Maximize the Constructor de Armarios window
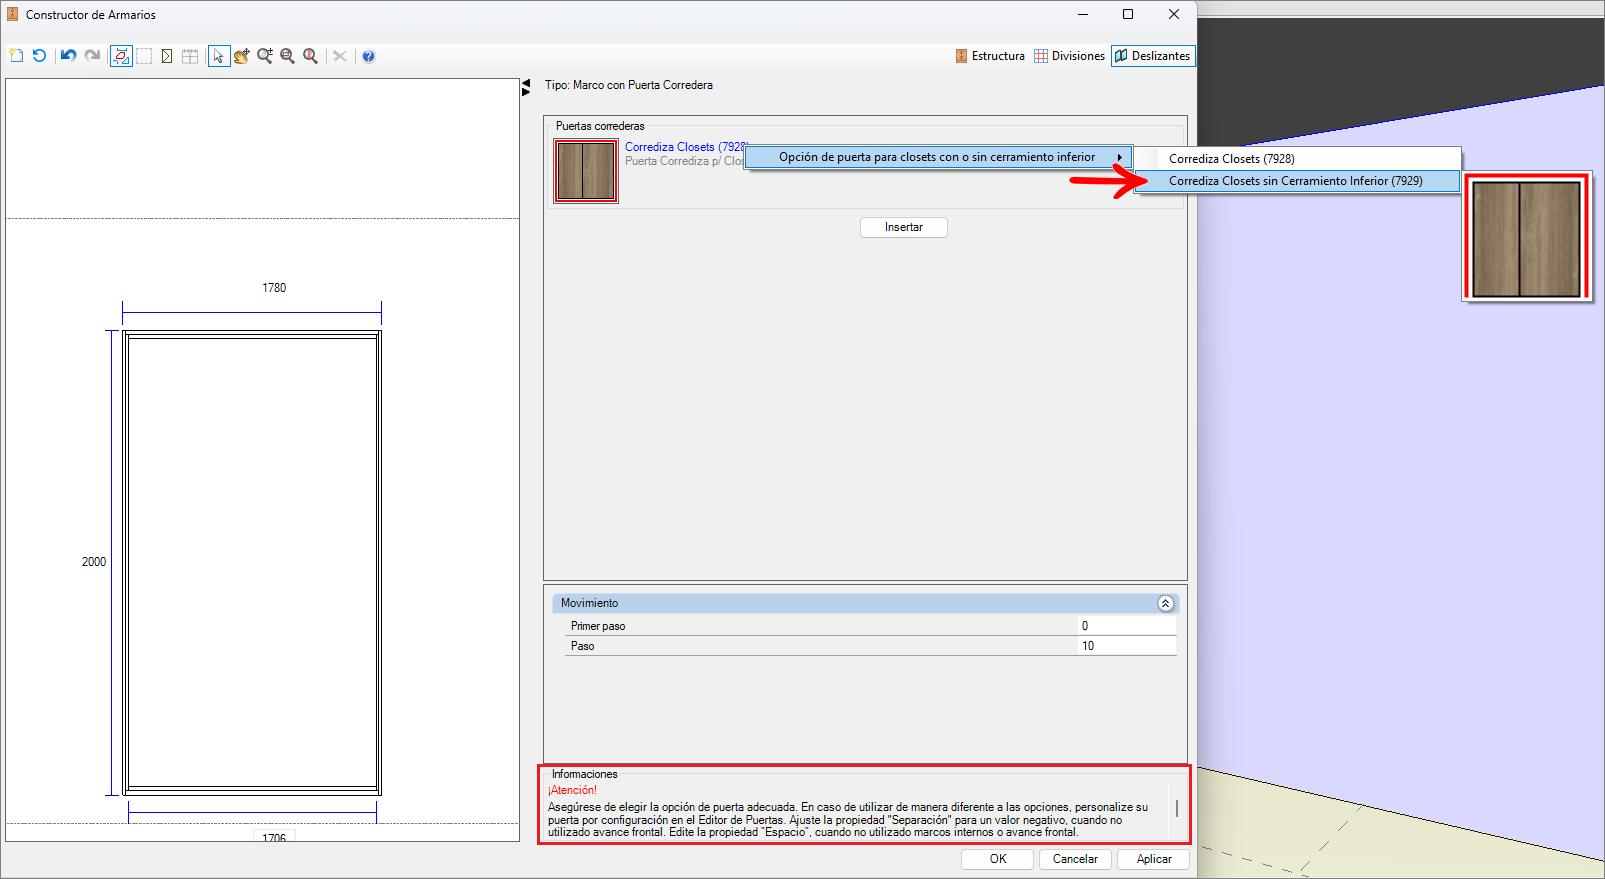The height and width of the screenshot is (879, 1605). point(1128,14)
